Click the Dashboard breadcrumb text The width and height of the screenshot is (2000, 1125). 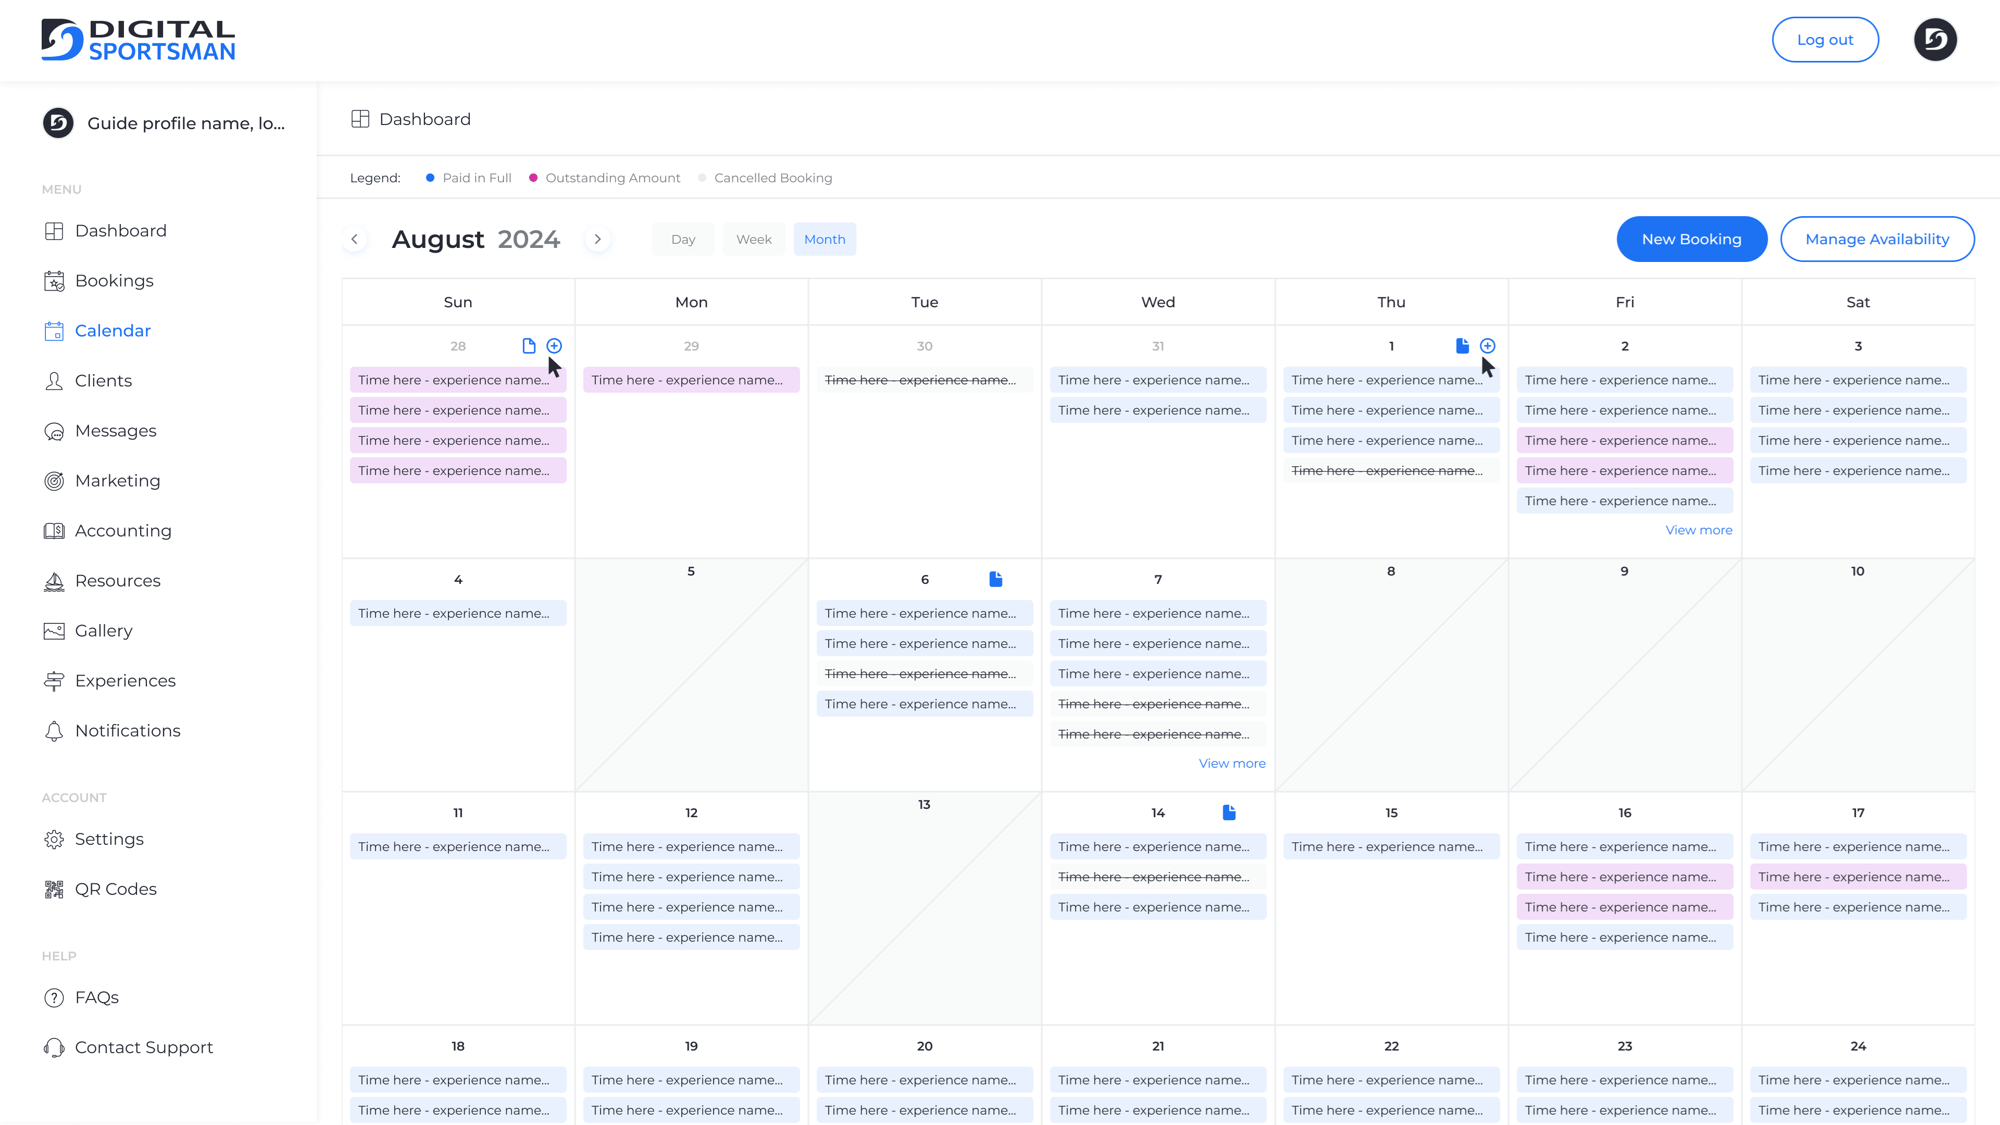(425, 119)
